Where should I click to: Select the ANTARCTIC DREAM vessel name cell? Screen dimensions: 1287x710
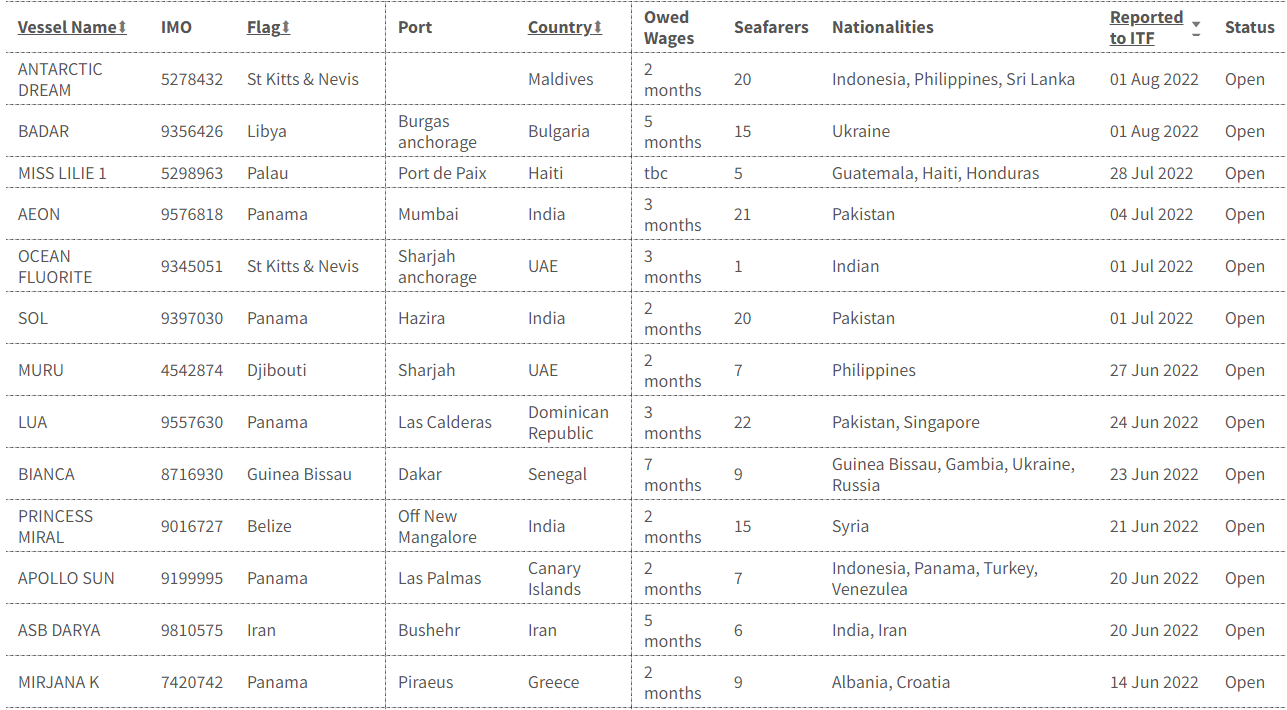(60, 79)
